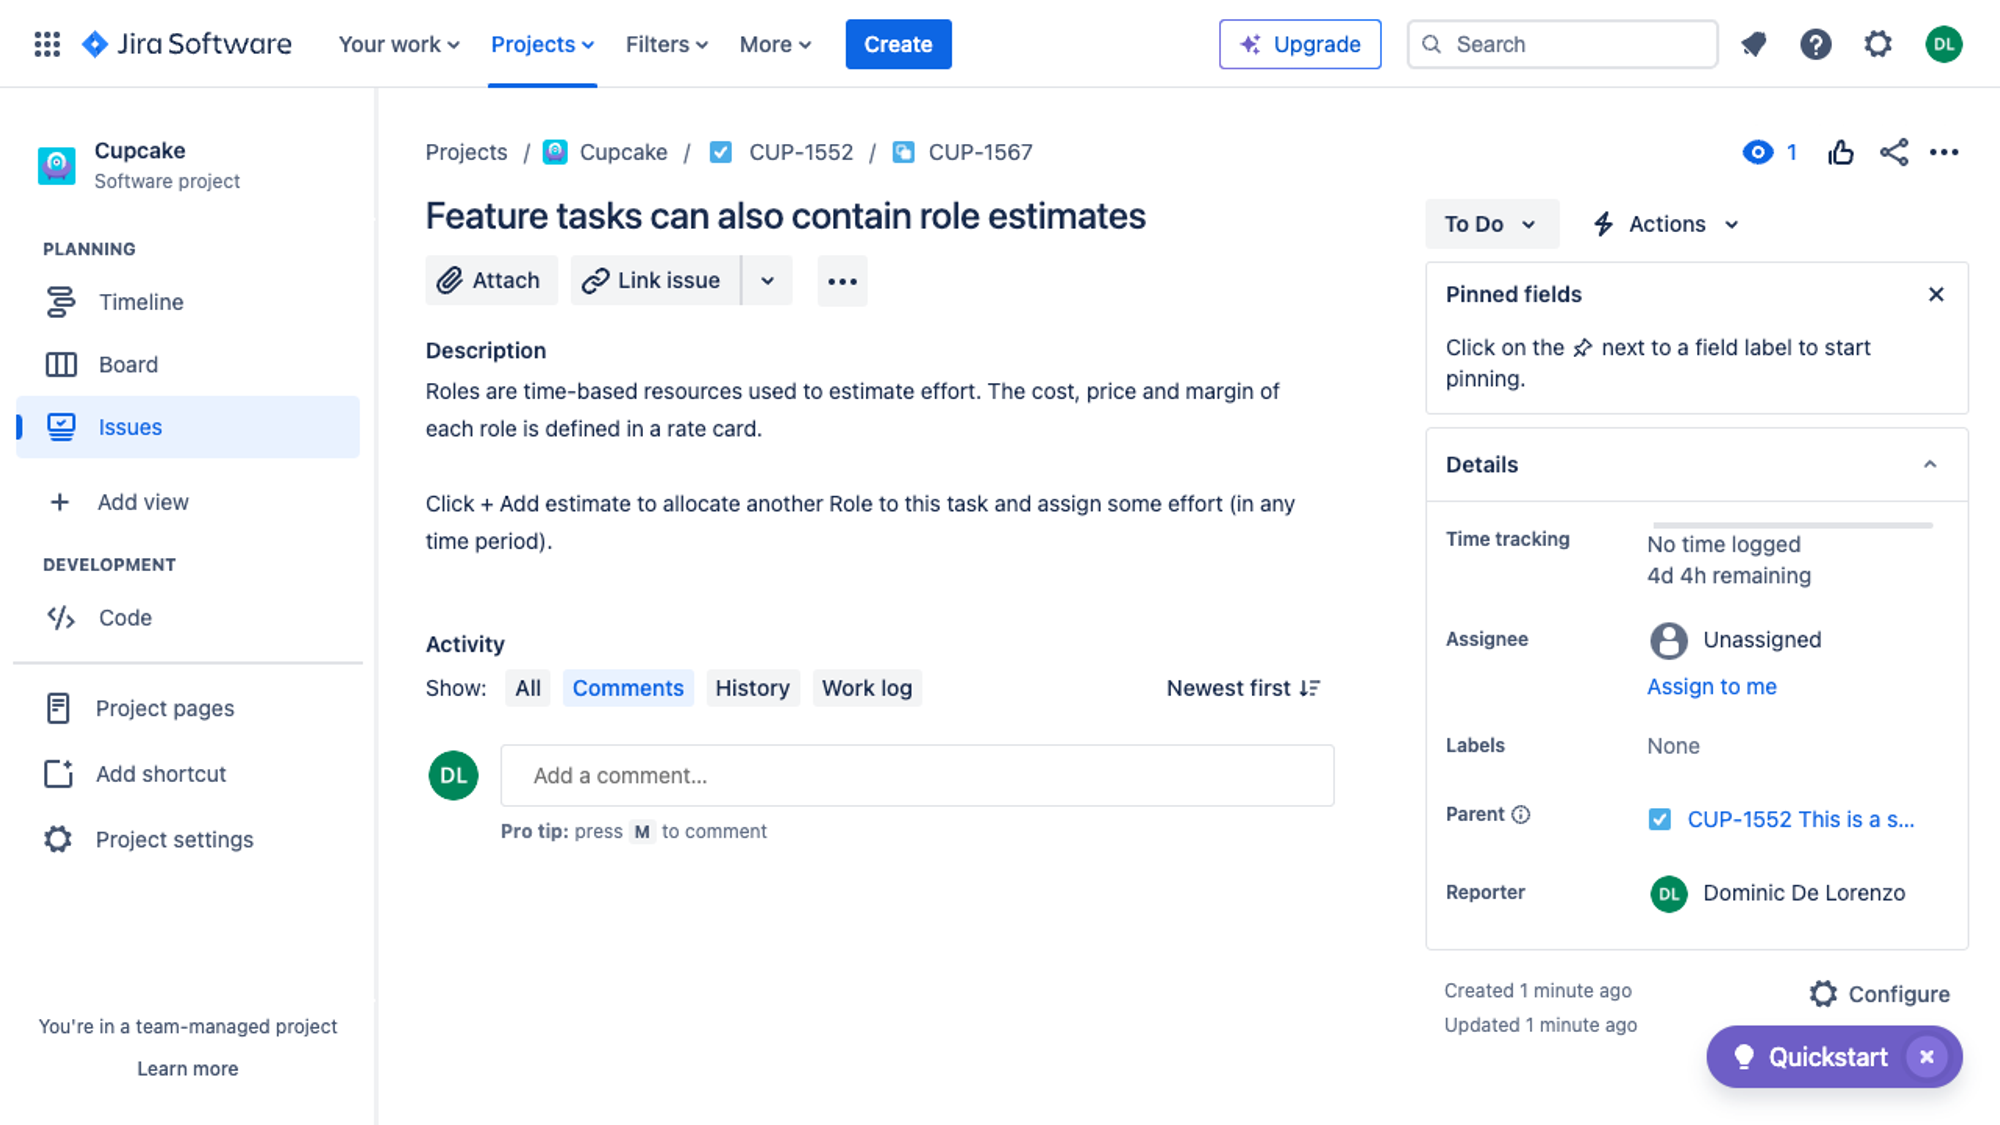Expand the Actions dropdown

click(1667, 224)
